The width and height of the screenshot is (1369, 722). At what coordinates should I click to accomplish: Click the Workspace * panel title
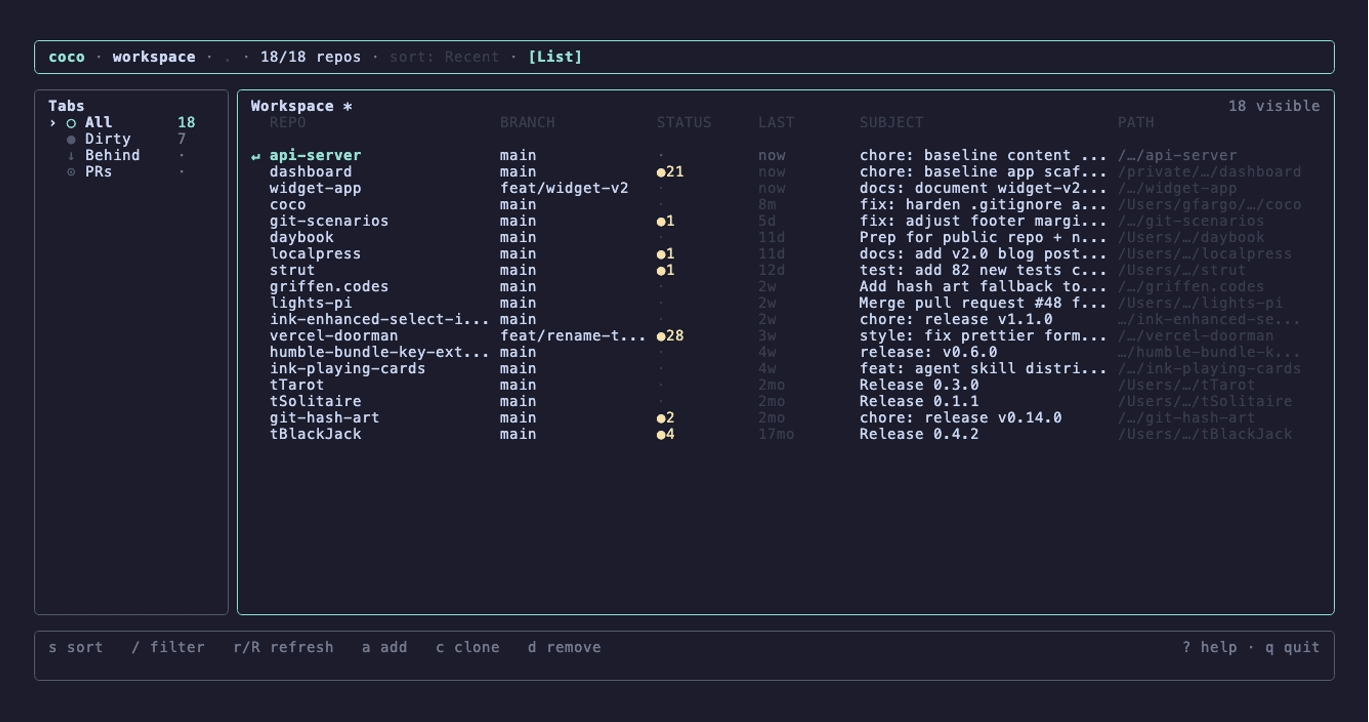click(x=301, y=106)
